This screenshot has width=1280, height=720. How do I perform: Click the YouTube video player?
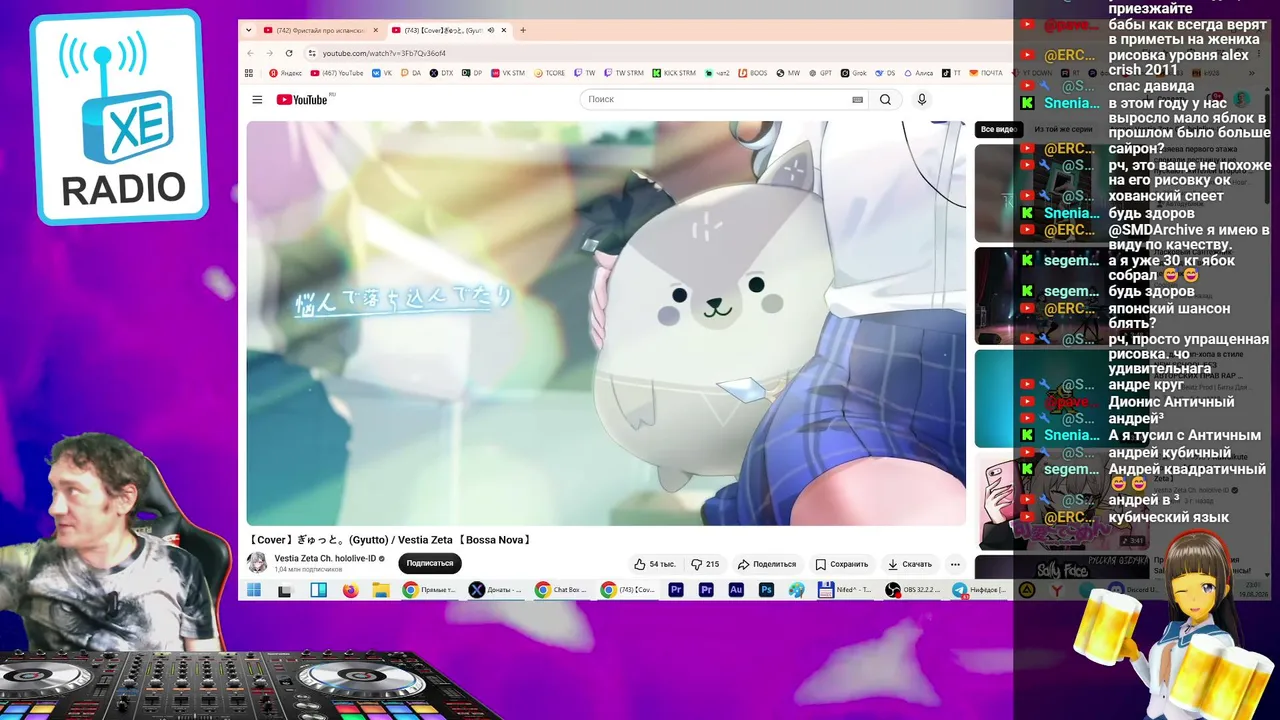(x=606, y=323)
